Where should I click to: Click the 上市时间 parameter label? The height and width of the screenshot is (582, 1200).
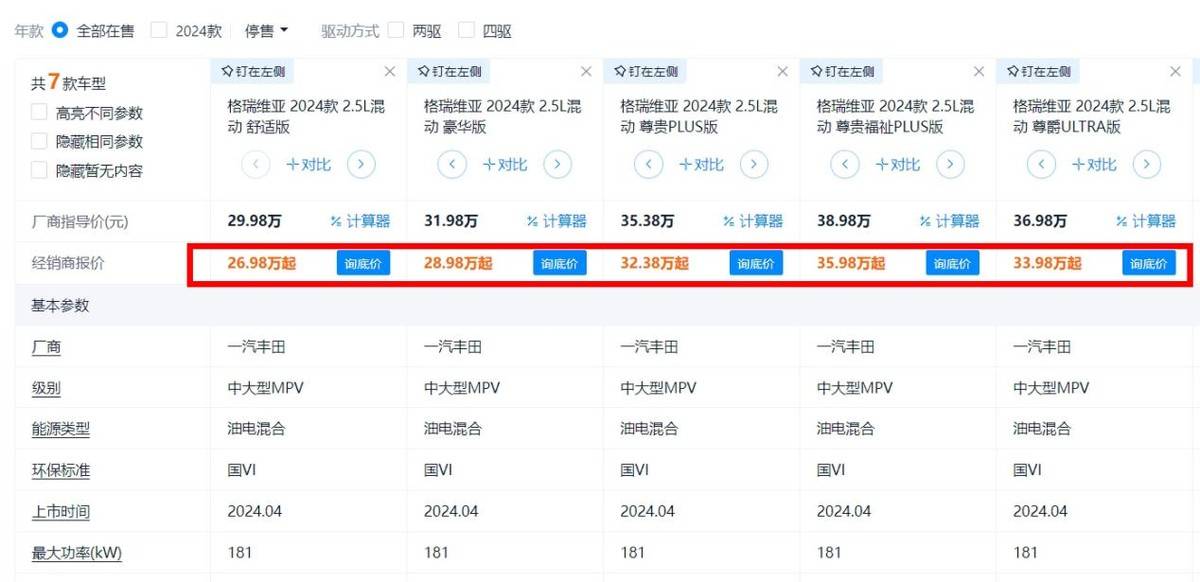[61, 511]
